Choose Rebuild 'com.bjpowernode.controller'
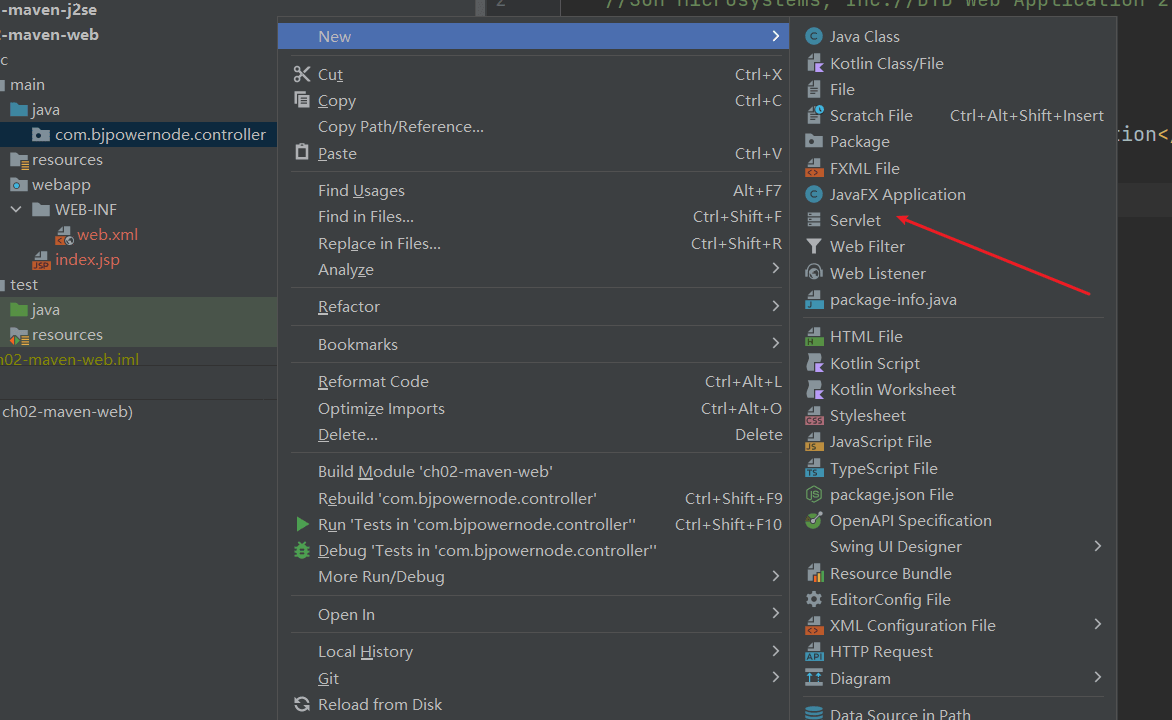This screenshot has height=720, width=1172. 534,499
